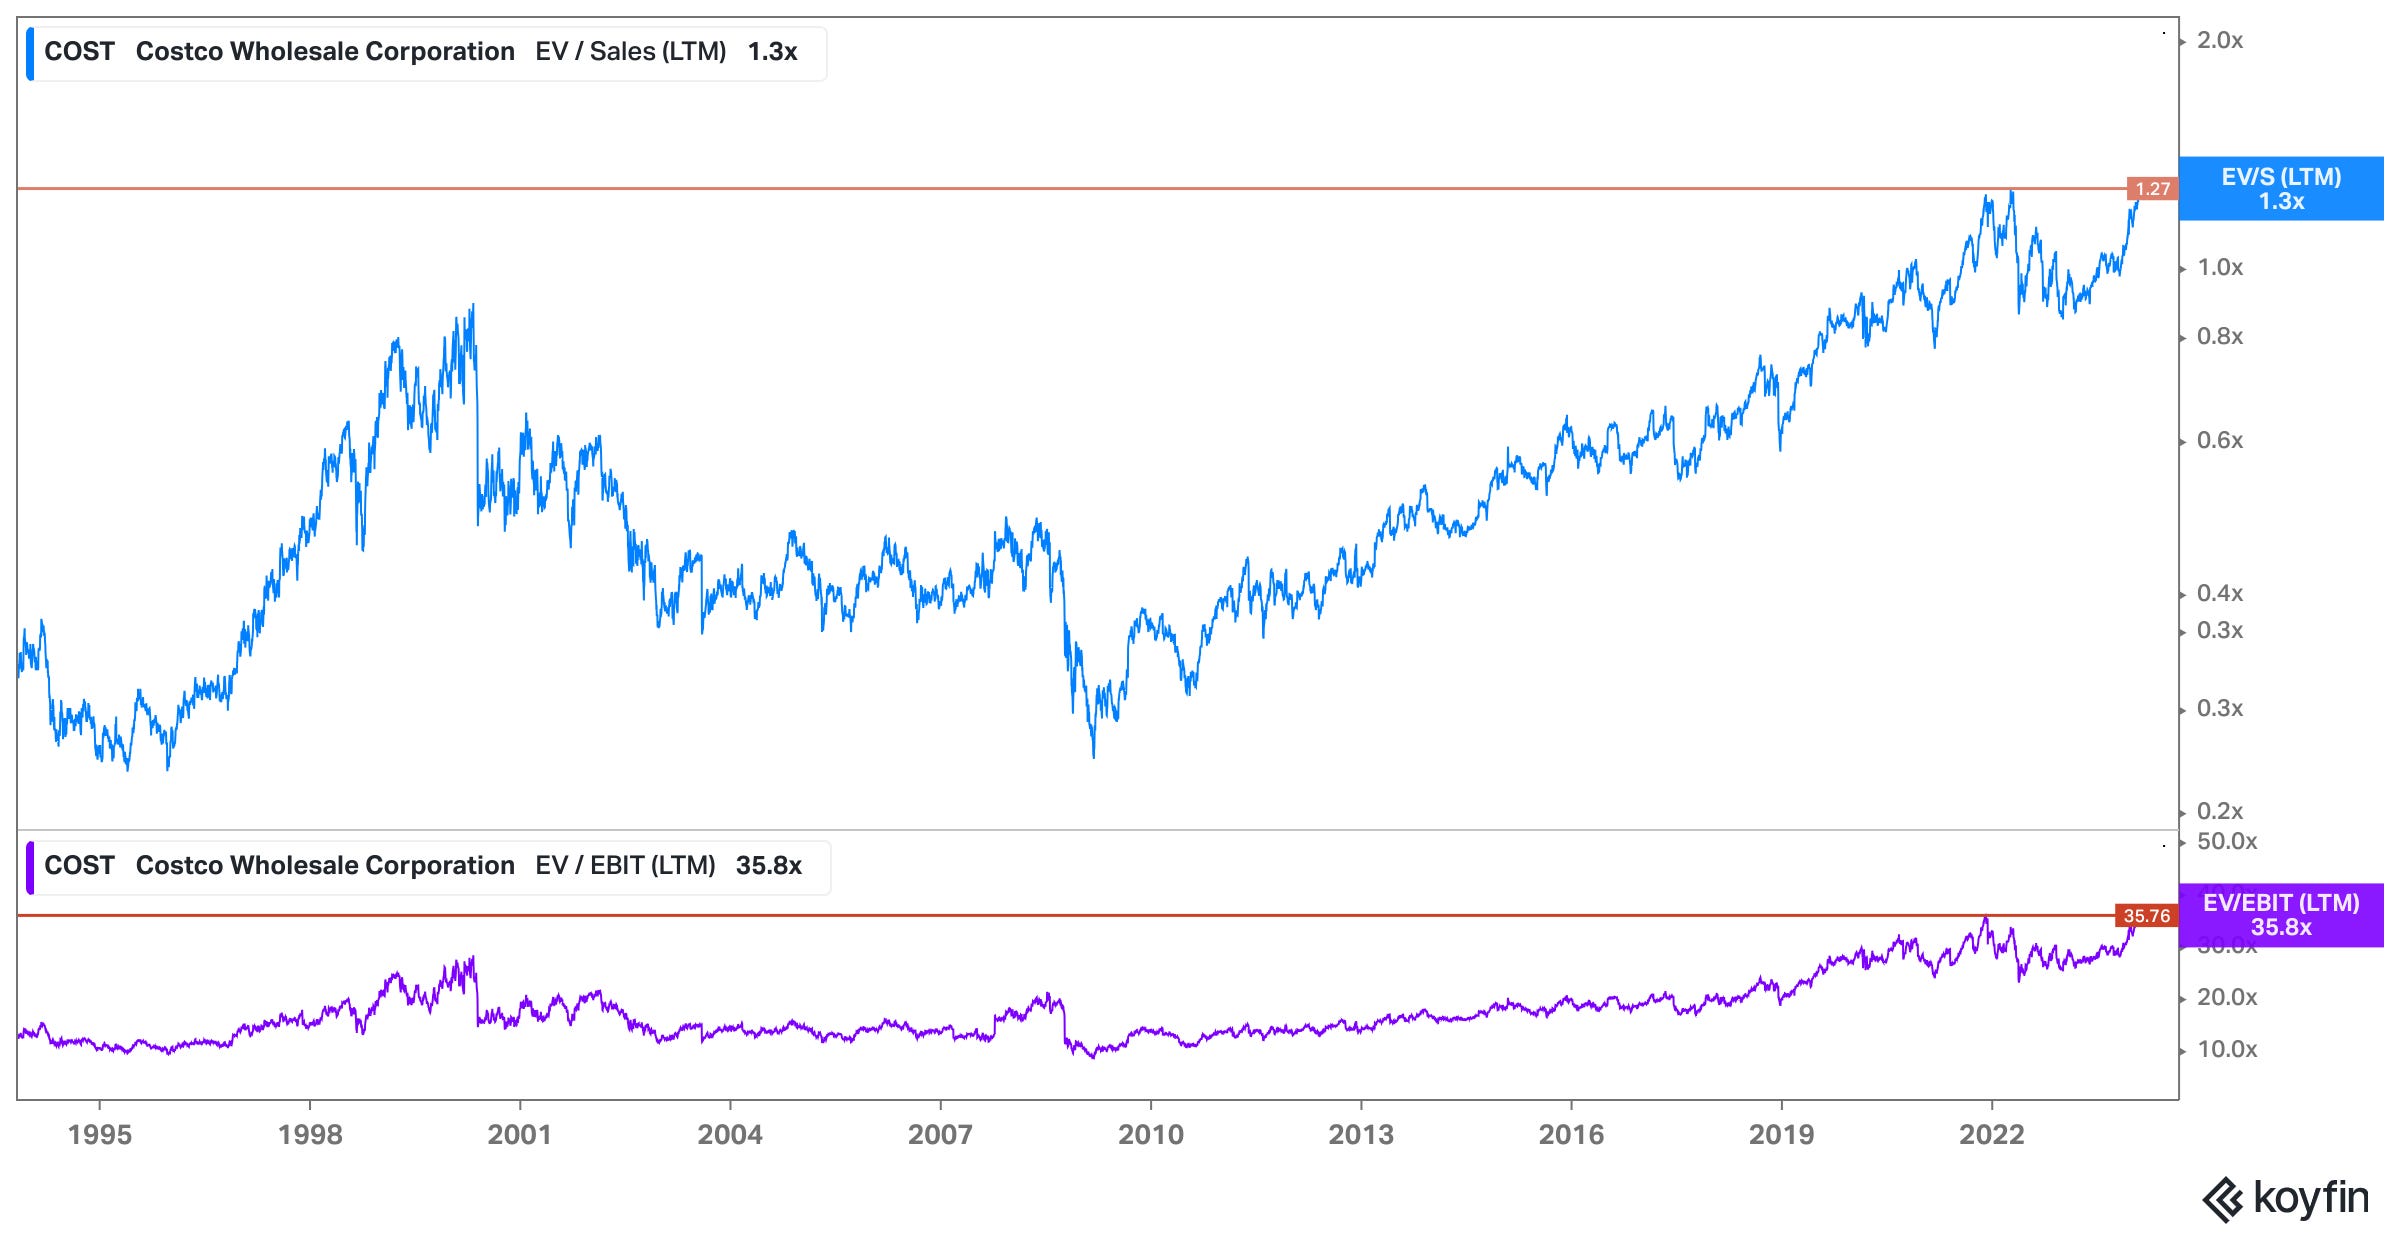
Task: Click the 2013 x-axis label
Action: pyautogui.click(x=1361, y=1135)
